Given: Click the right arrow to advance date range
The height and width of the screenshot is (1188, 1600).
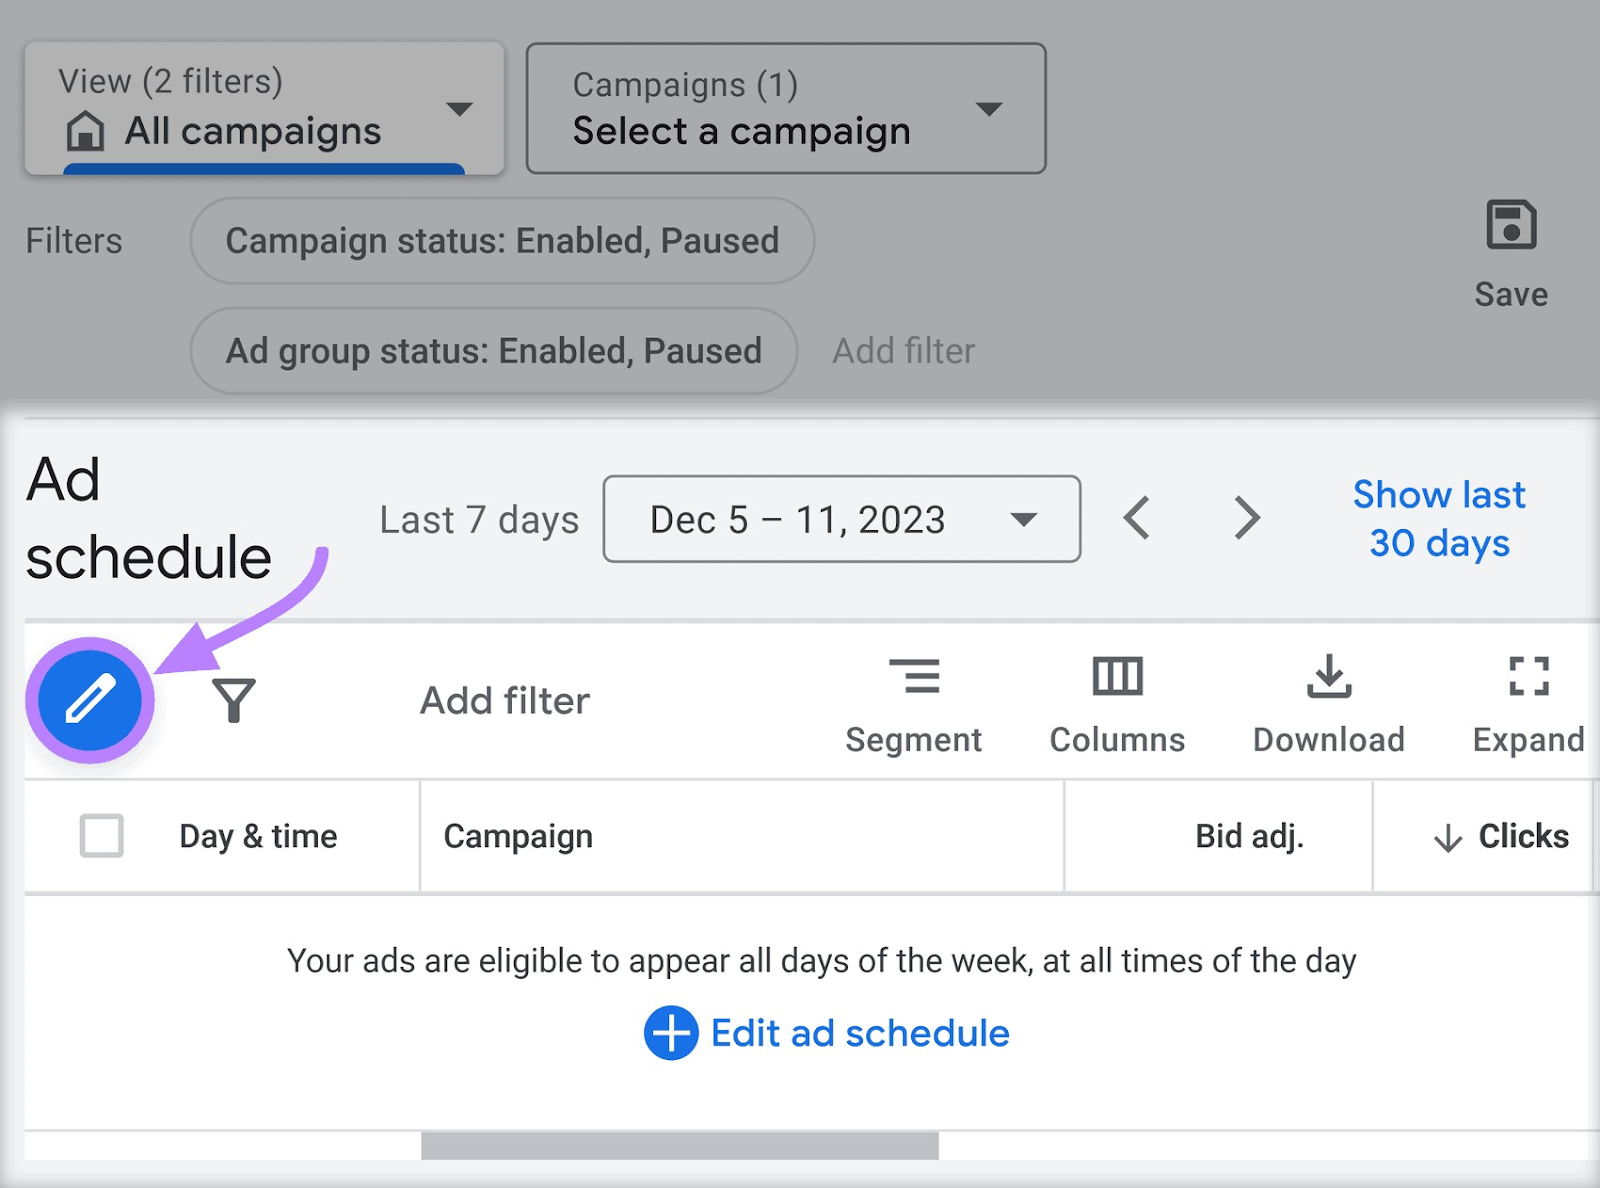Looking at the screenshot, I should point(1247,518).
